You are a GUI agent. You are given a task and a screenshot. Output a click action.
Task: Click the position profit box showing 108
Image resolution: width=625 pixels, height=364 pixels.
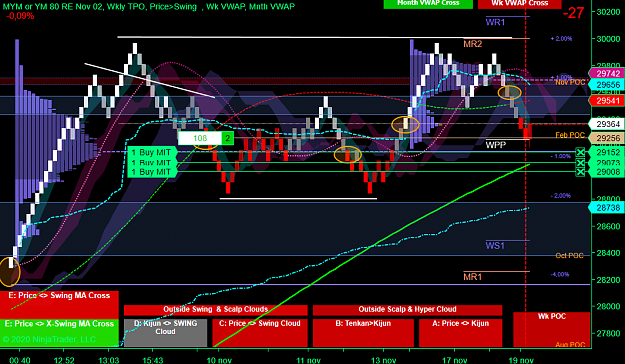(x=200, y=138)
